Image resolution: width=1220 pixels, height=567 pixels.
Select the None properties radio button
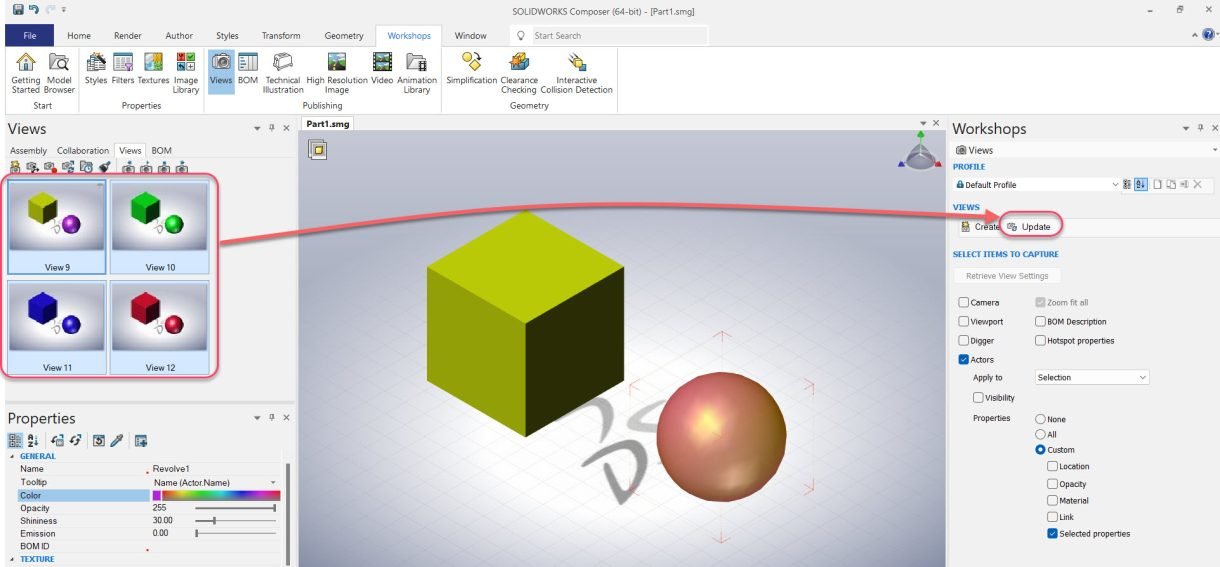point(1040,419)
